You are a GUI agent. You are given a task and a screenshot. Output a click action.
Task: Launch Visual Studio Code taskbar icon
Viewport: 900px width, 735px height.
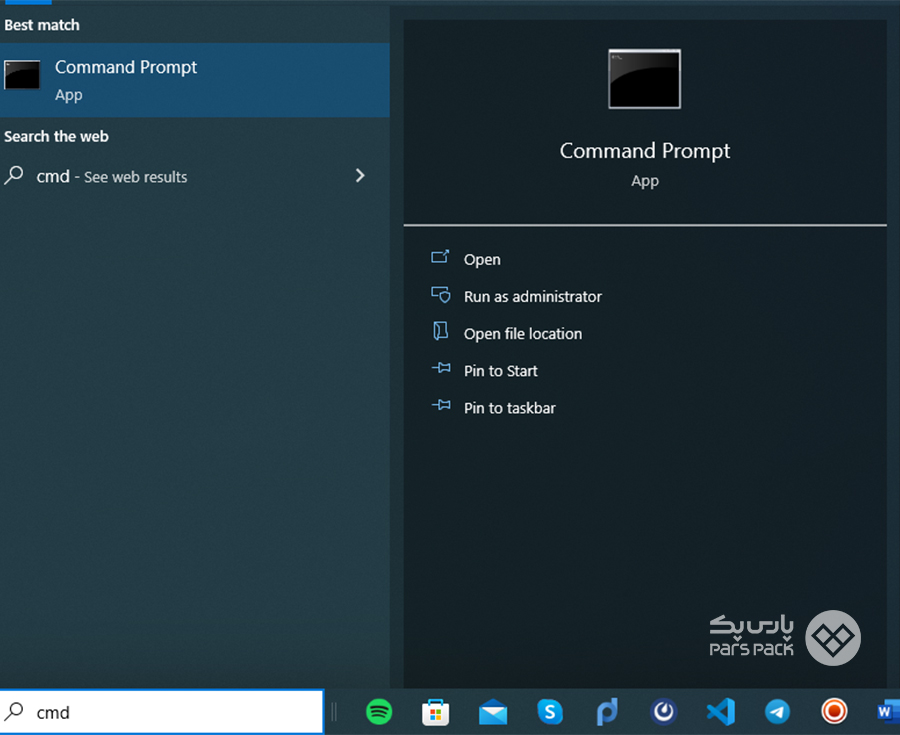721,712
